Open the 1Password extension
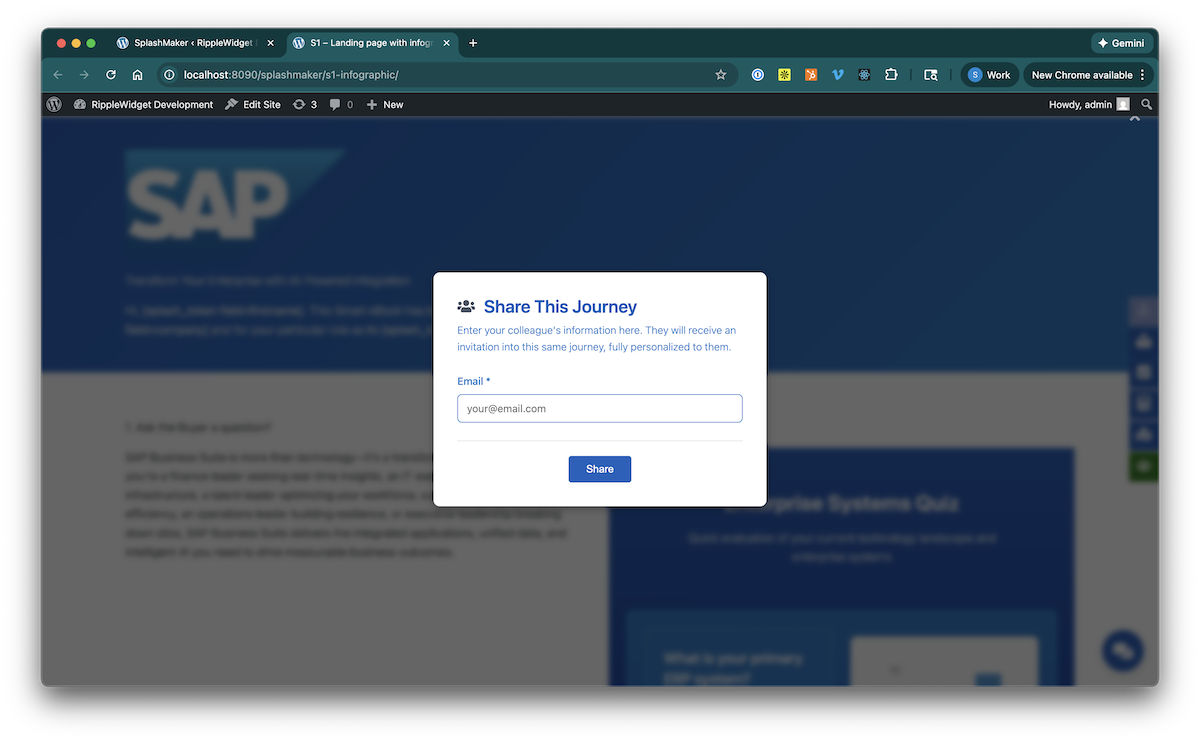 (759, 75)
